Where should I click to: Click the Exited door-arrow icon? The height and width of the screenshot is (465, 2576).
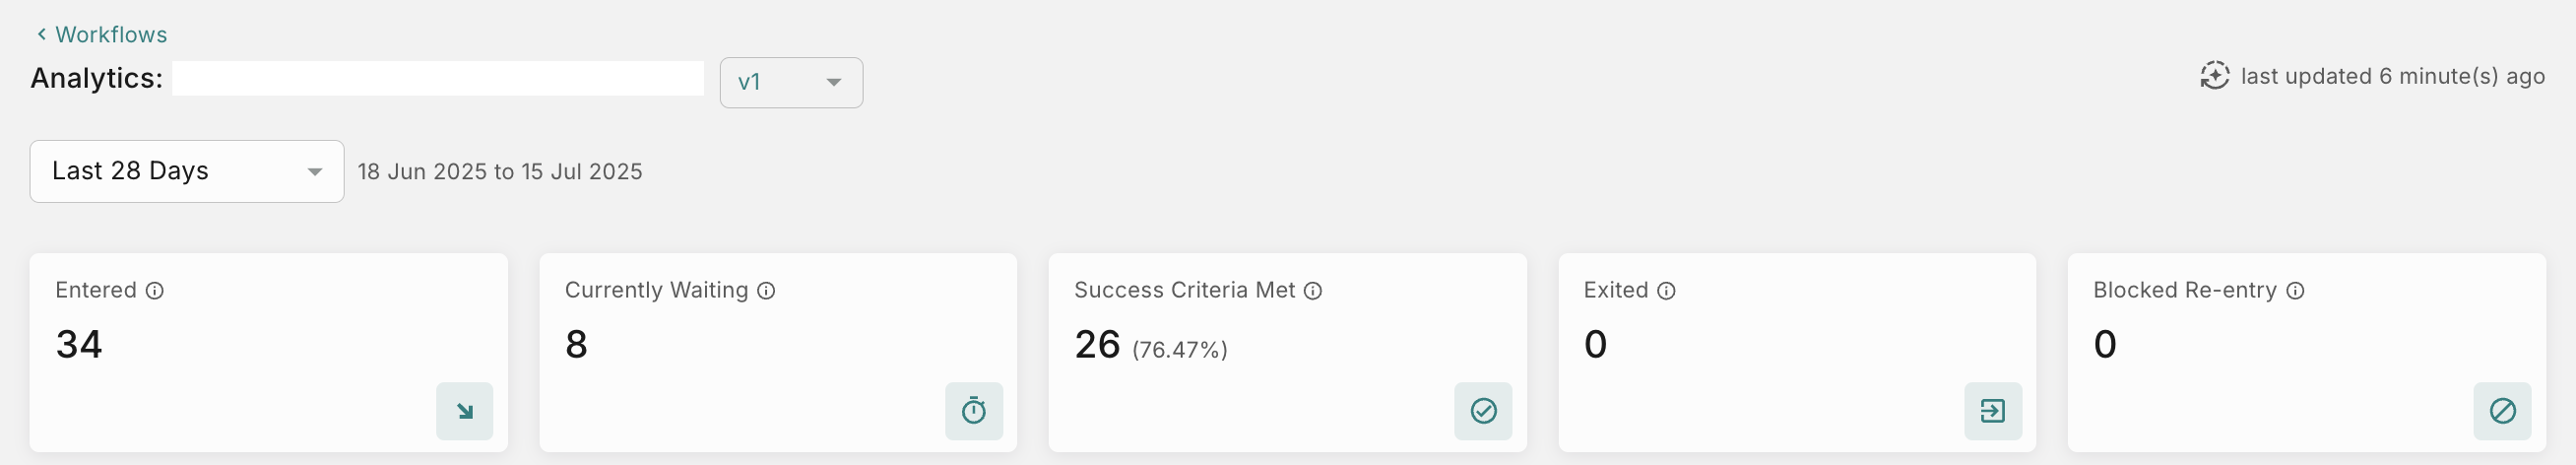pos(1993,411)
